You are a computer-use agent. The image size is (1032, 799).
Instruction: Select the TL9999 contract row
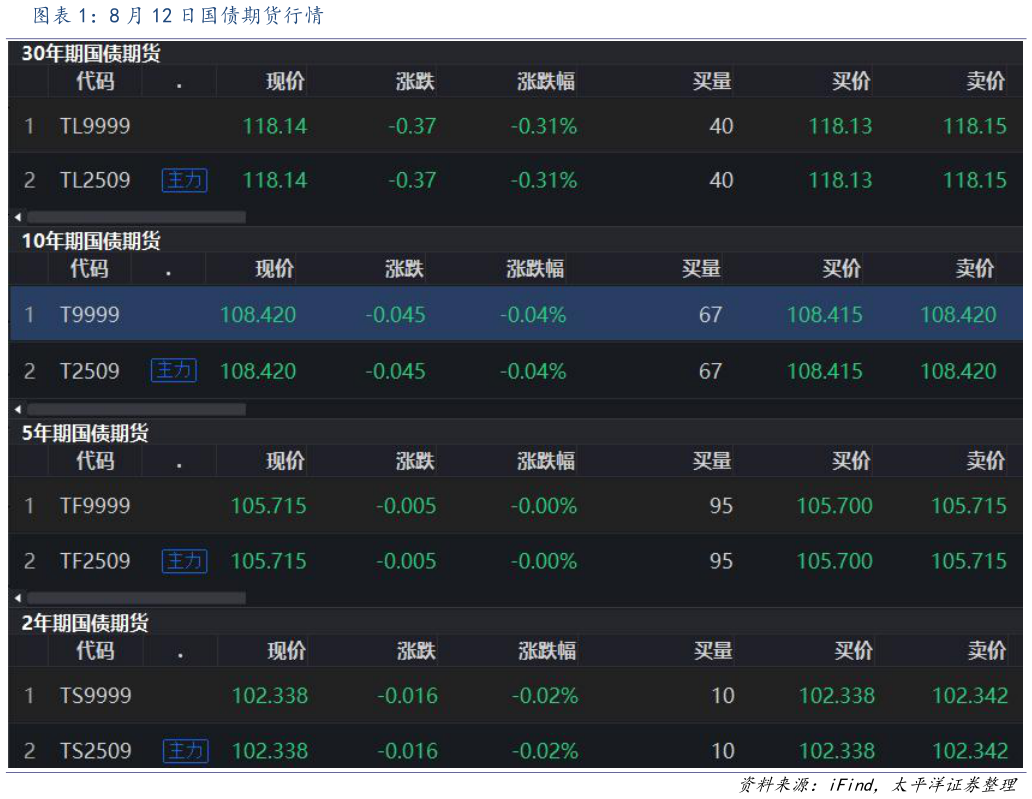[95, 126]
